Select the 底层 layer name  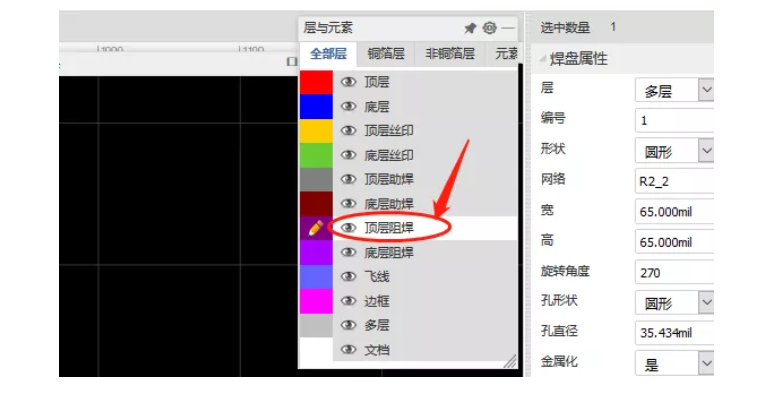pos(377,106)
